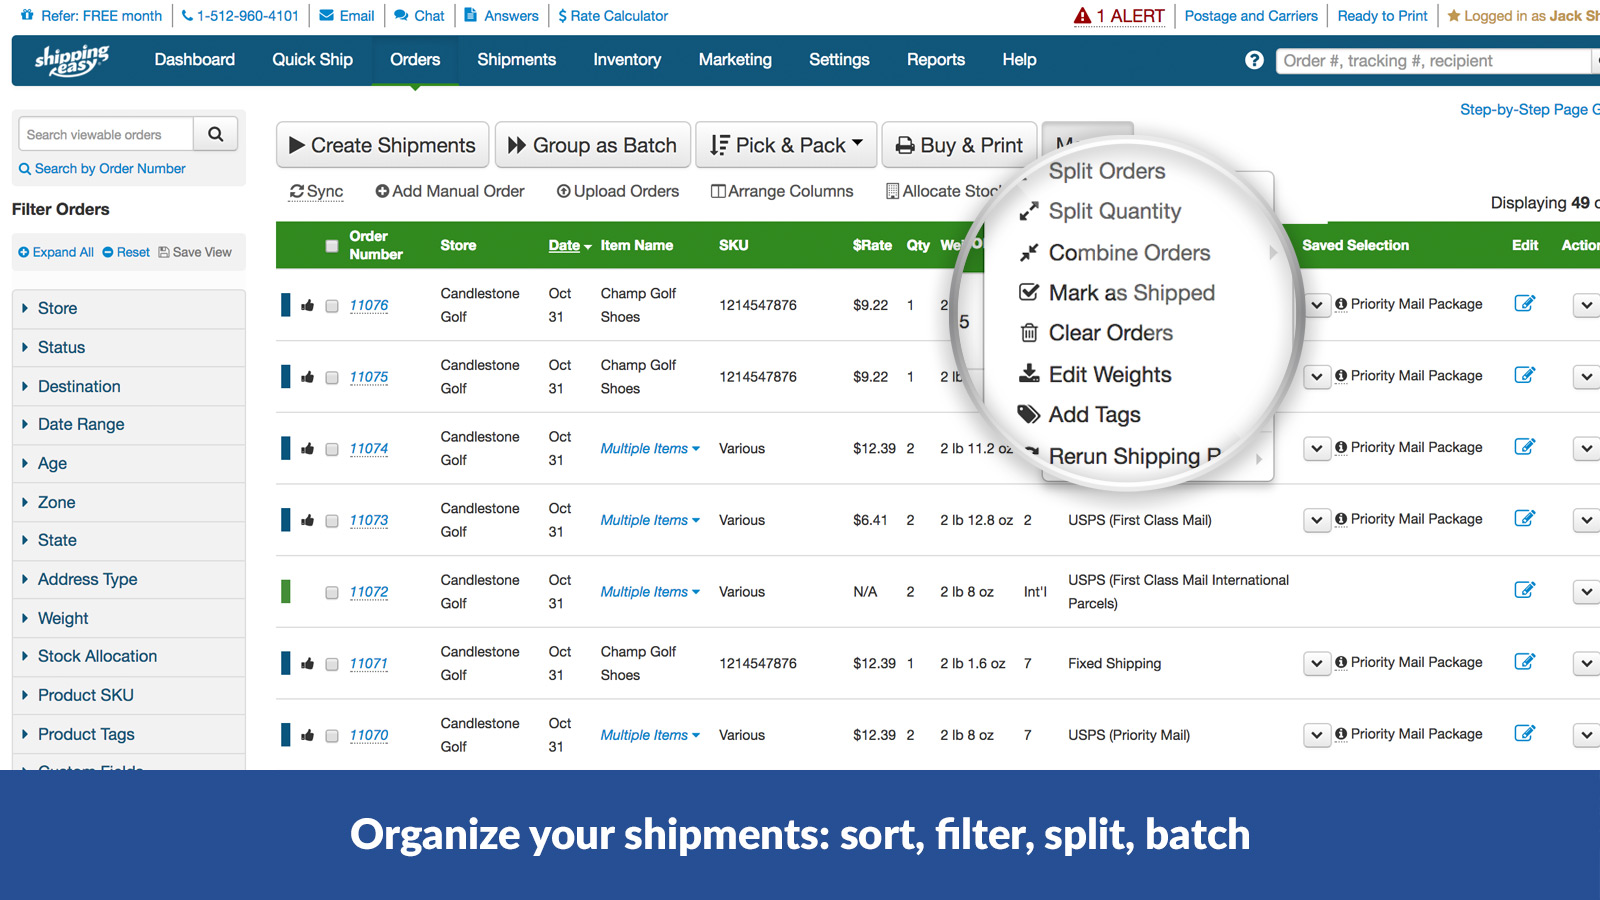This screenshot has height=900, width=1600.
Task: Click the Create Shipments button
Action: (382, 145)
